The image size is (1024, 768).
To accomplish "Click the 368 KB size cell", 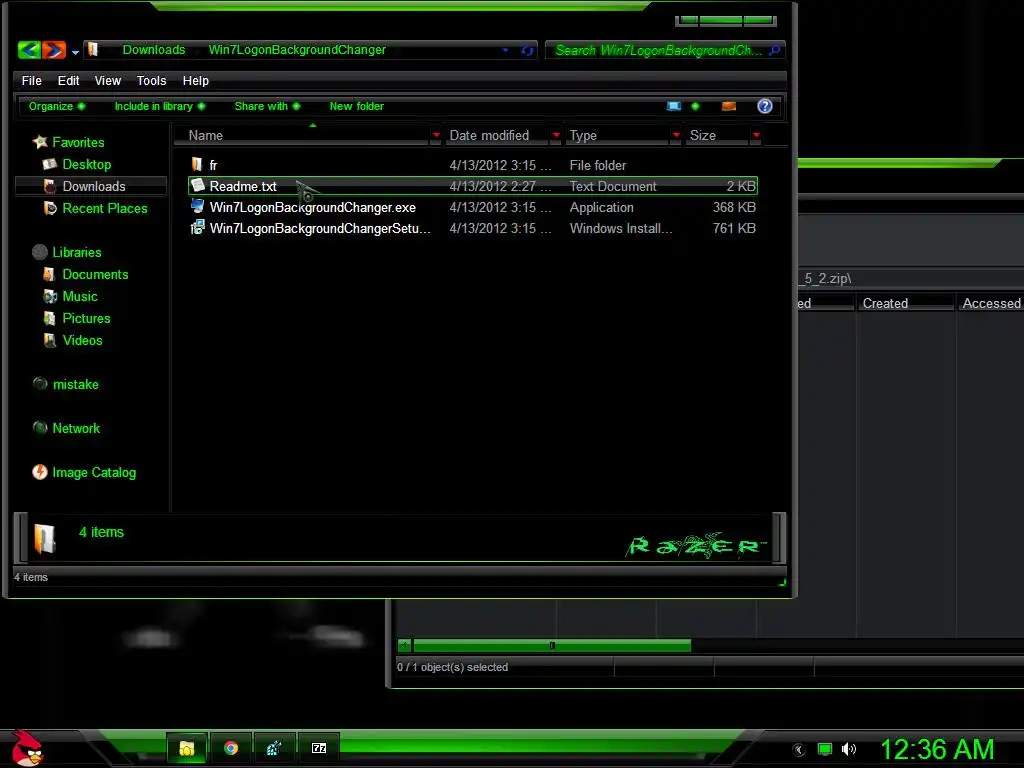I will [734, 208].
